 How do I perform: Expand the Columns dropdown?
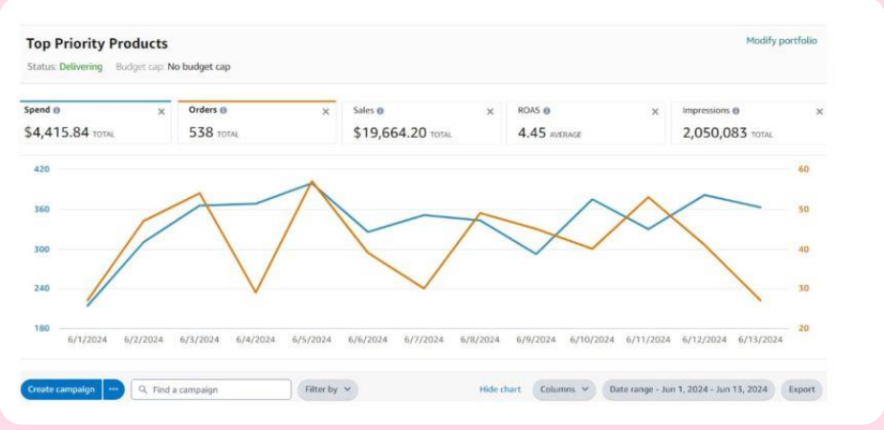click(564, 389)
